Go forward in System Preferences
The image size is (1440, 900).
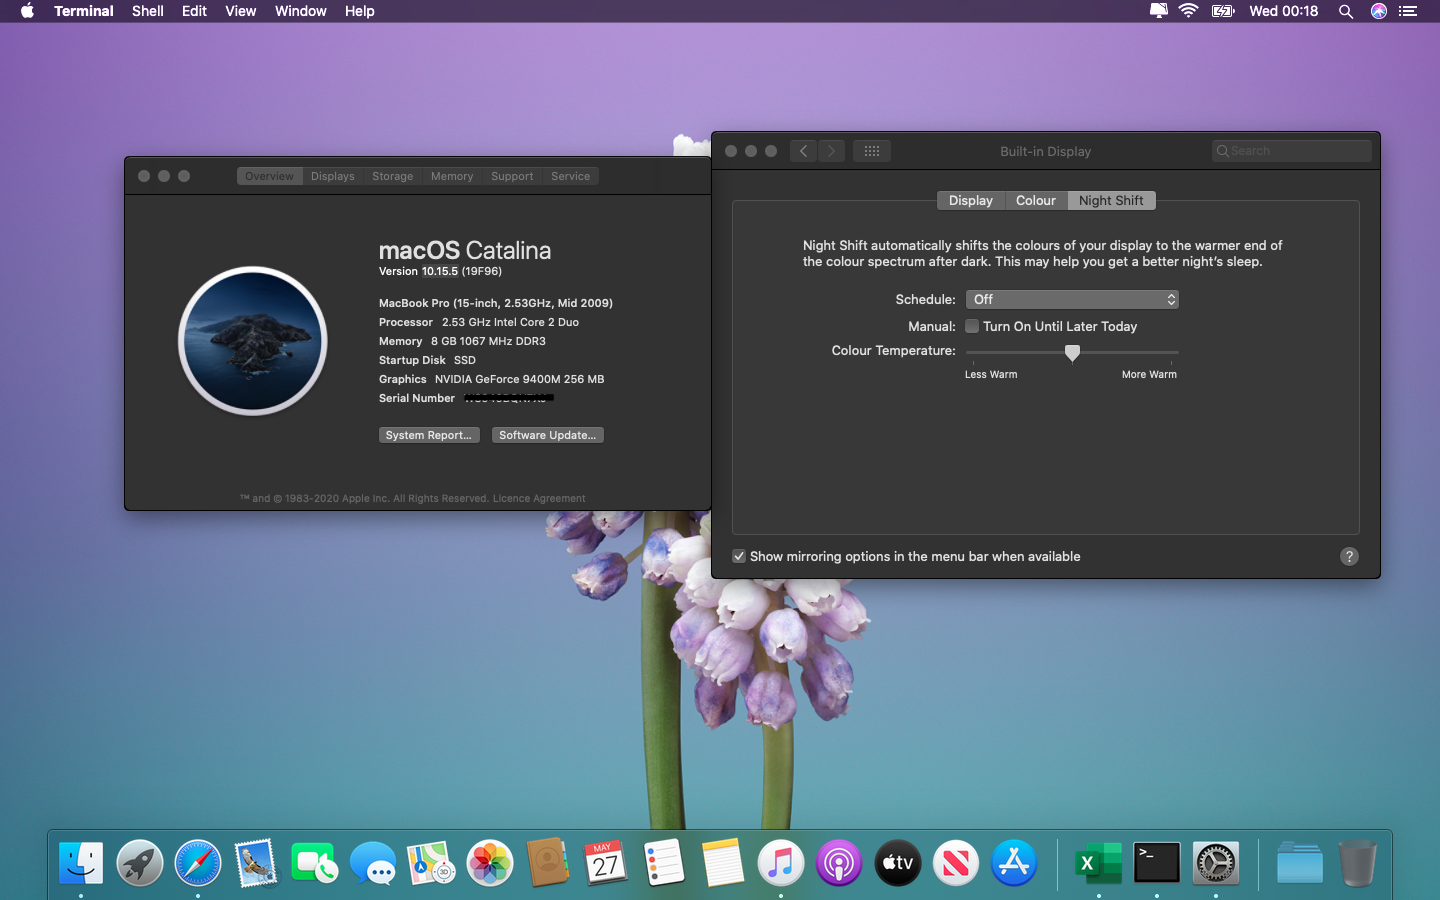click(831, 151)
